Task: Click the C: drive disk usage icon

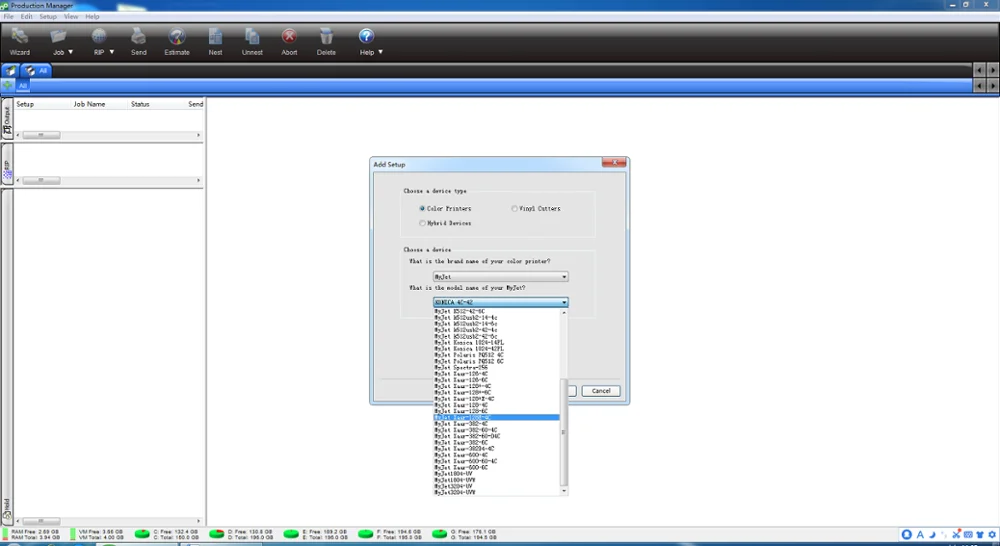Action: click(x=142, y=534)
